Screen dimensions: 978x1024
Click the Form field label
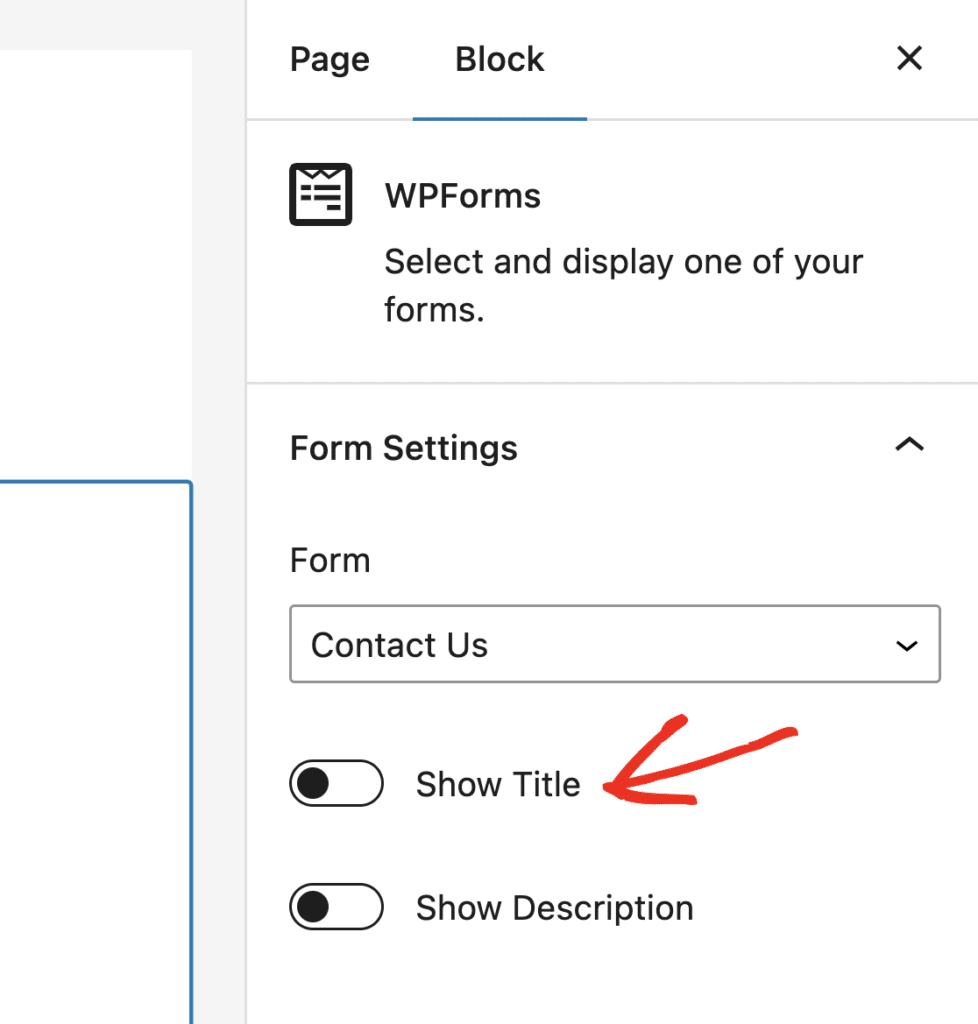point(330,560)
